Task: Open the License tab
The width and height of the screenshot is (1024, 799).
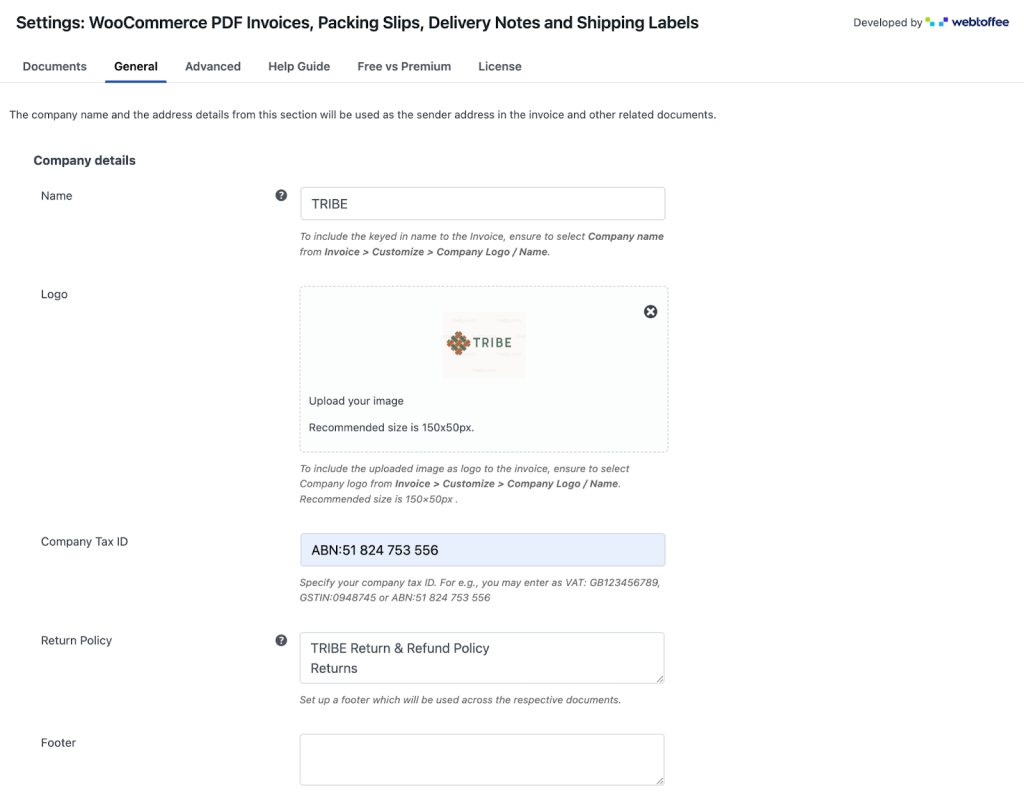Action: pyautogui.click(x=500, y=66)
